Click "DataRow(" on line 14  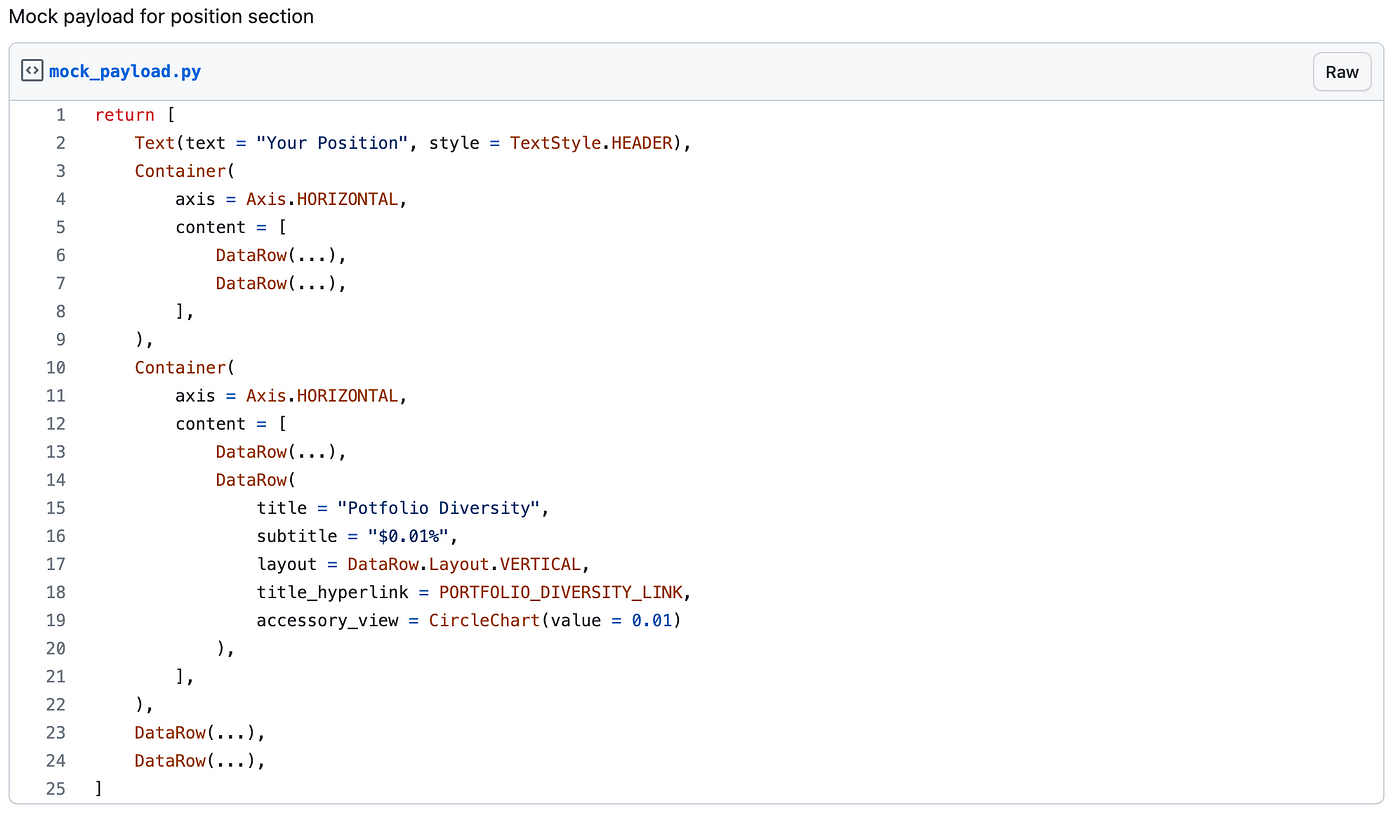[256, 480]
